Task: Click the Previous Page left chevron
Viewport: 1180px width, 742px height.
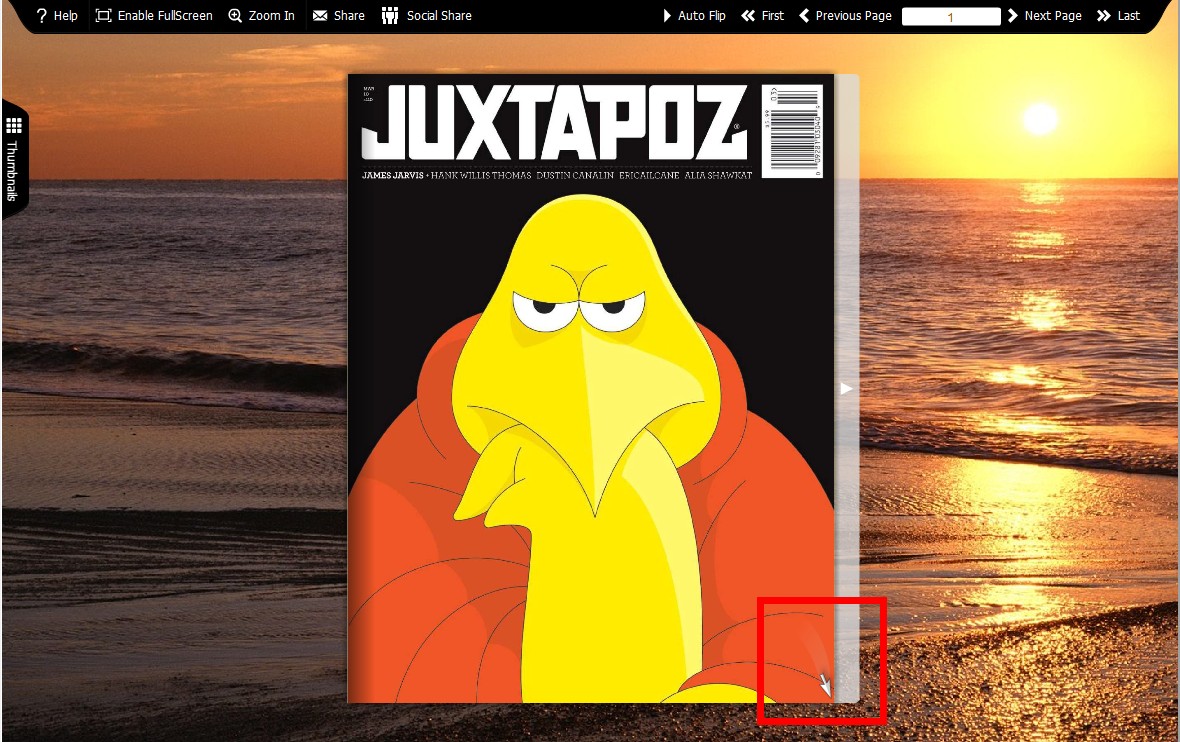Action: pos(804,16)
